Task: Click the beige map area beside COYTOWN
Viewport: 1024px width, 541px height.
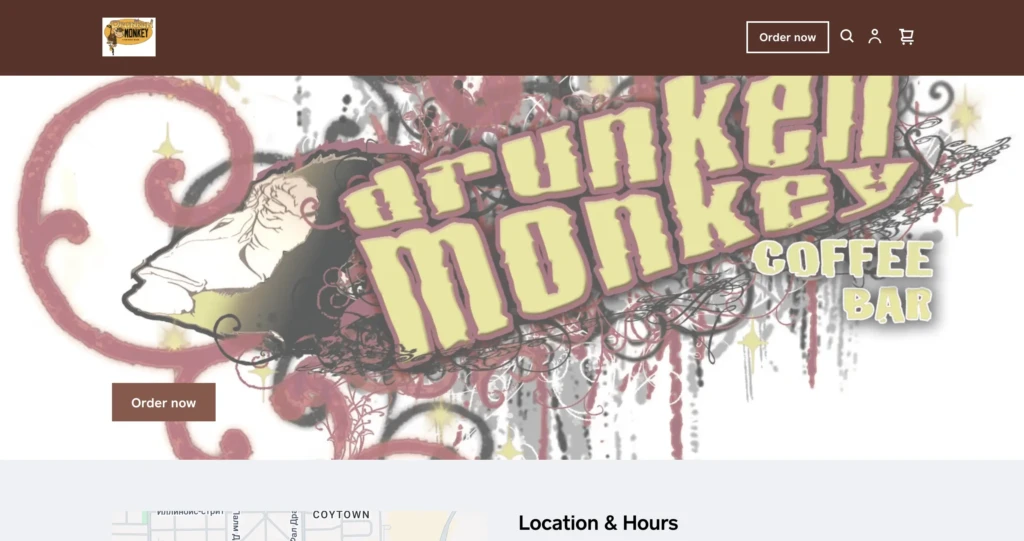Action: pos(418,526)
